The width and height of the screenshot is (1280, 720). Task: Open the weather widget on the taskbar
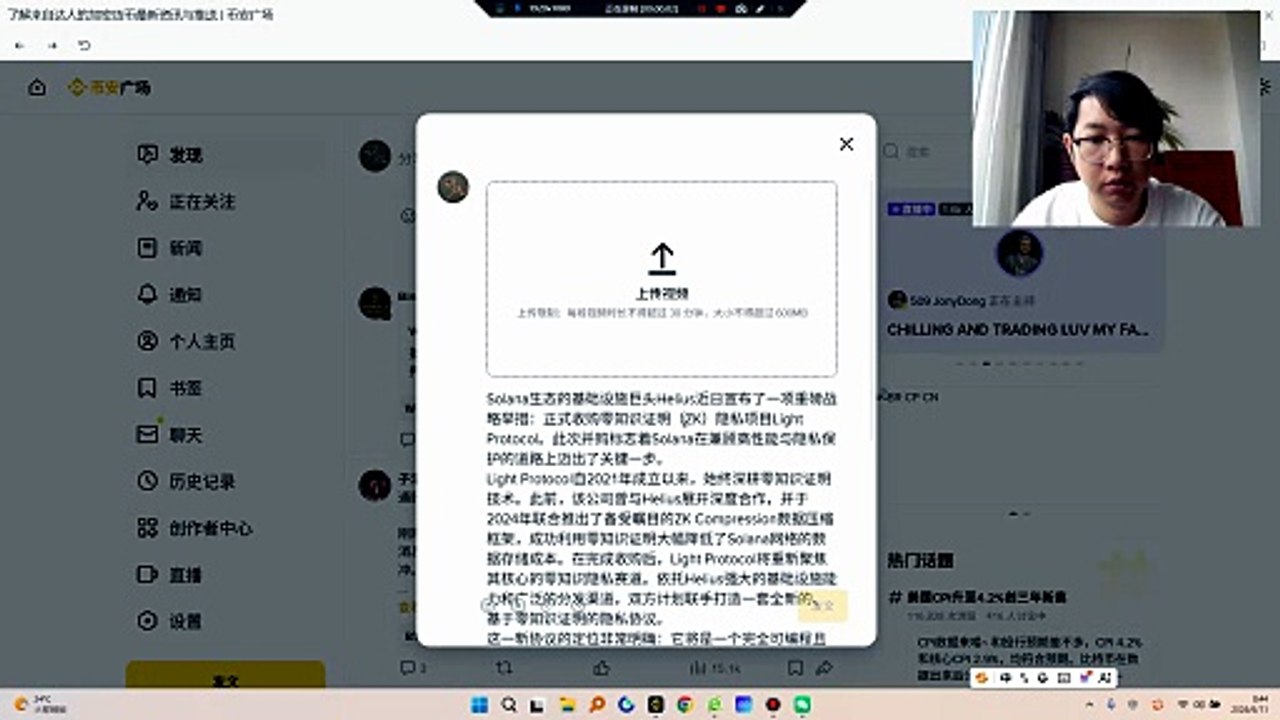(x=42, y=704)
